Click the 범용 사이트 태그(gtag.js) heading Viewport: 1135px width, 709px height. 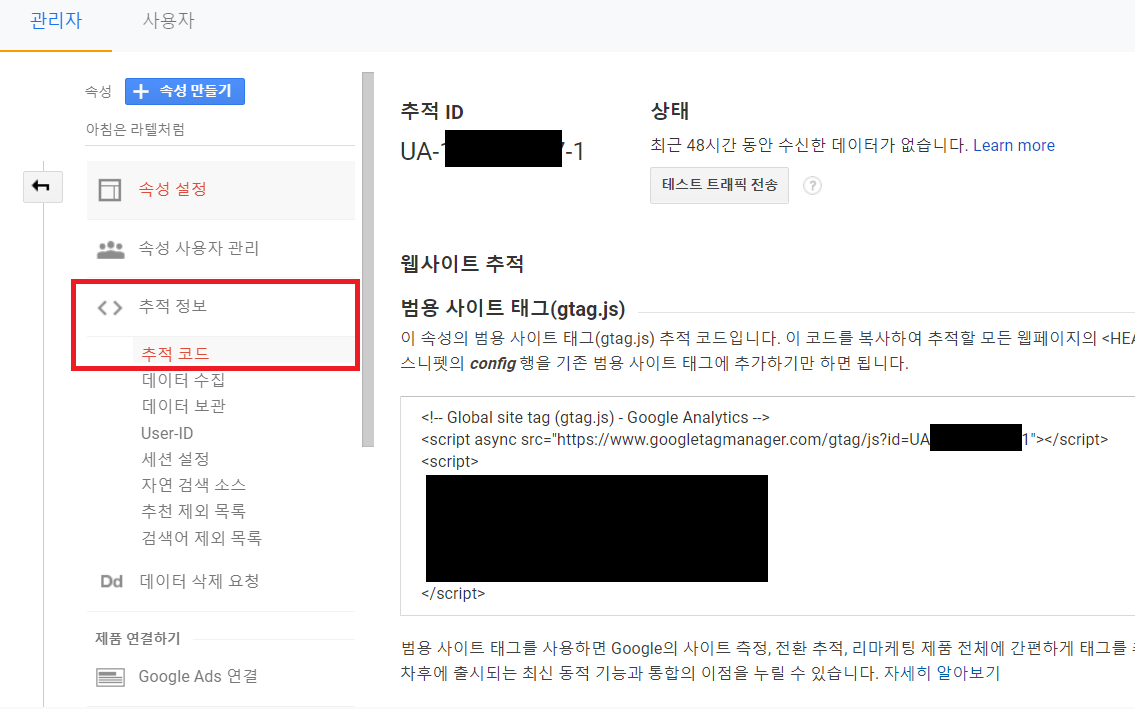512,309
